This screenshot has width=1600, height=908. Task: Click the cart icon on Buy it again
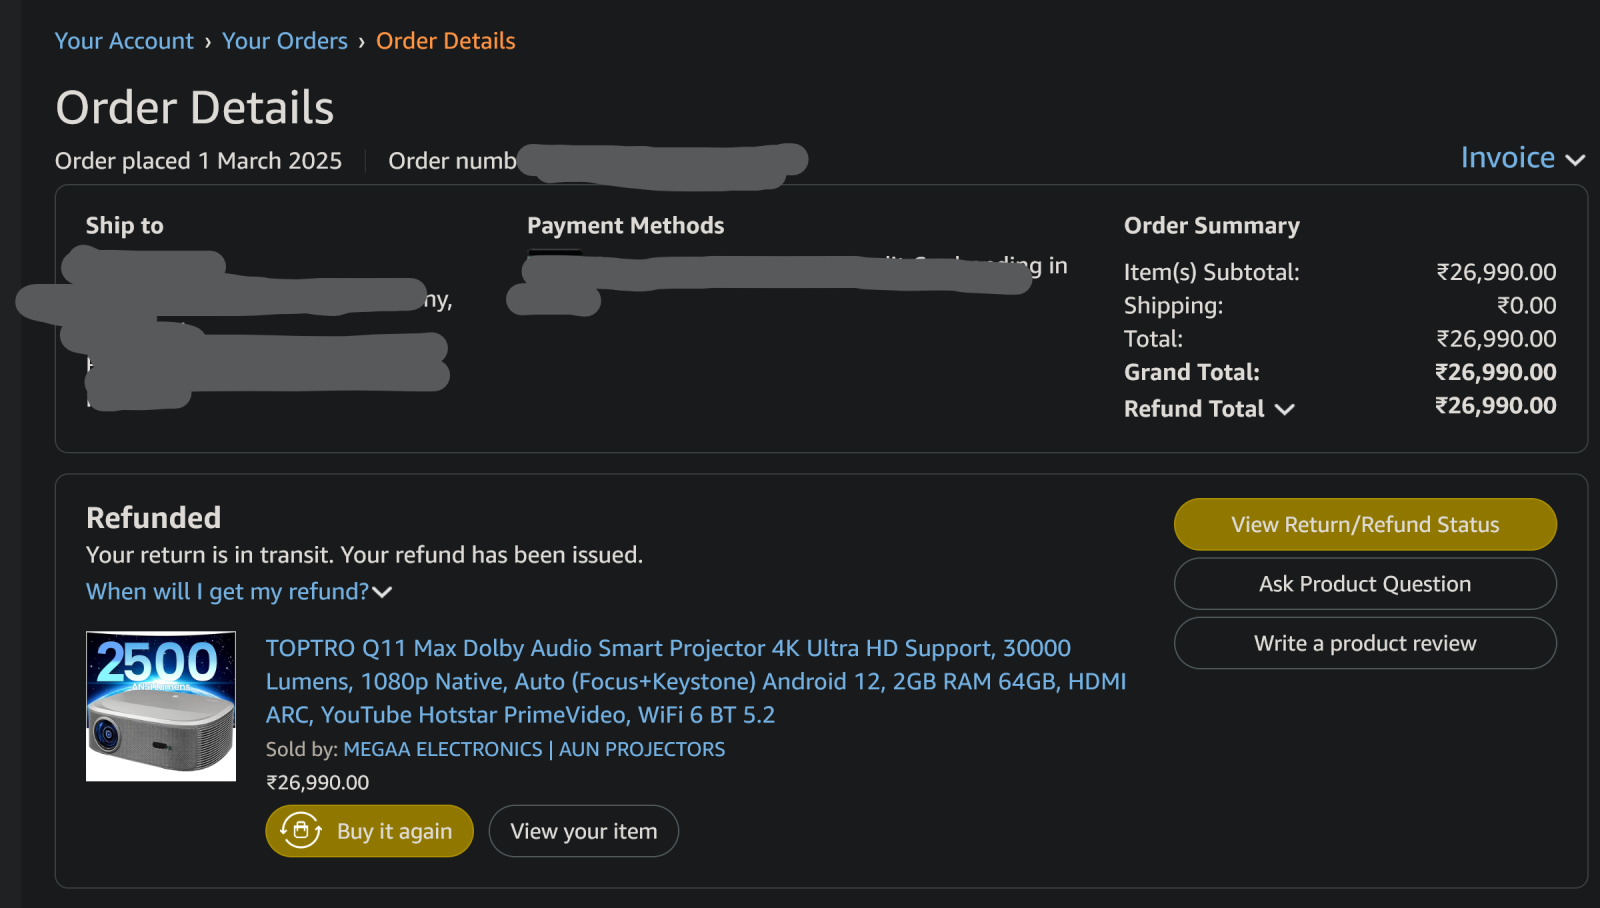[x=300, y=831]
